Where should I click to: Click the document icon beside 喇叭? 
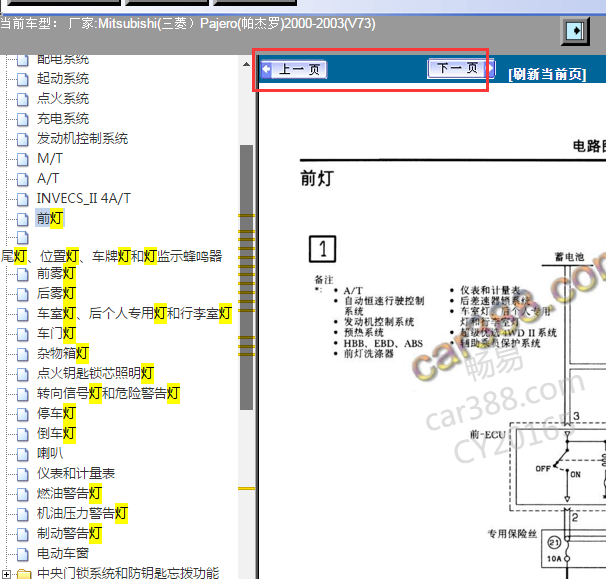tap(23, 455)
